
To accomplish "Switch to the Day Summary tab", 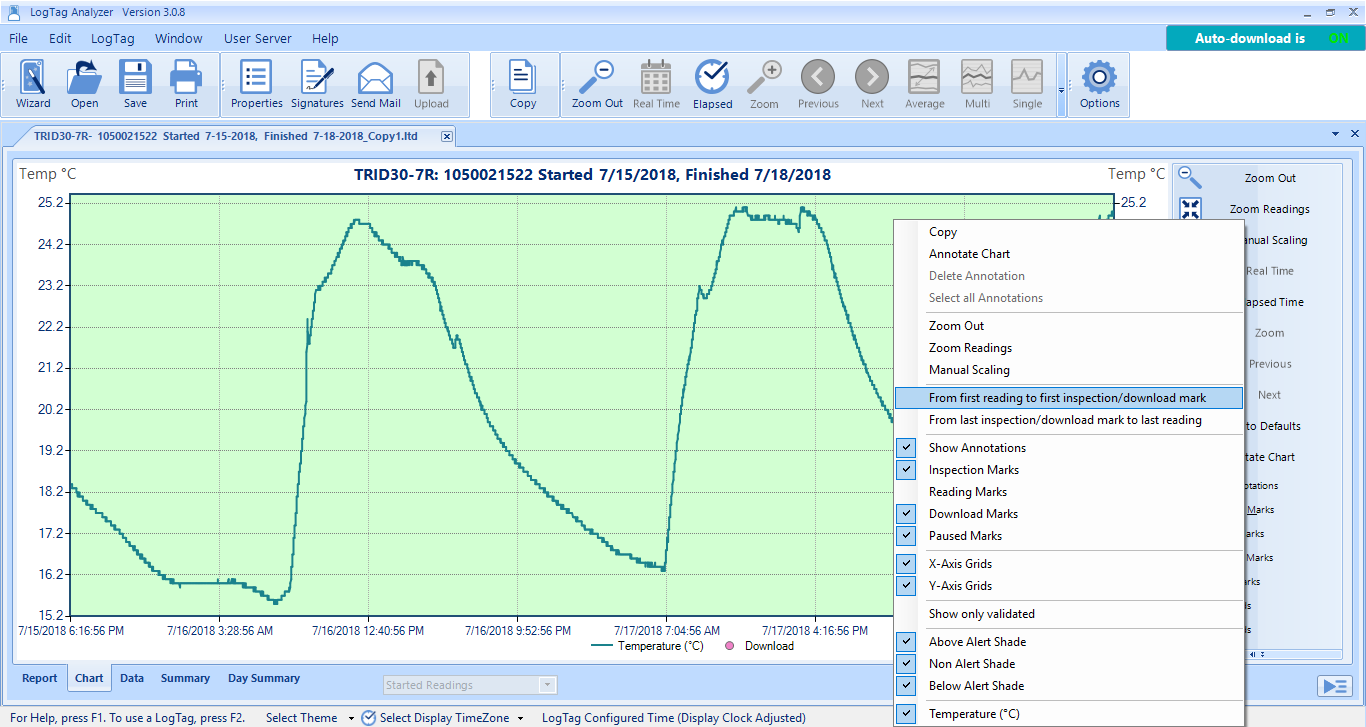I will (x=263, y=678).
